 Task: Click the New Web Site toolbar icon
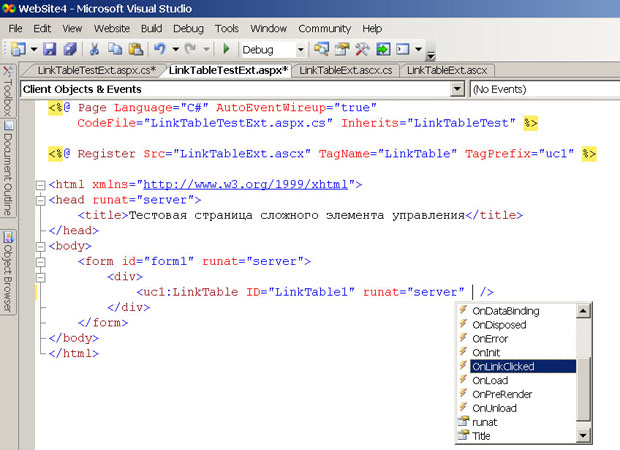click(18, 49)
